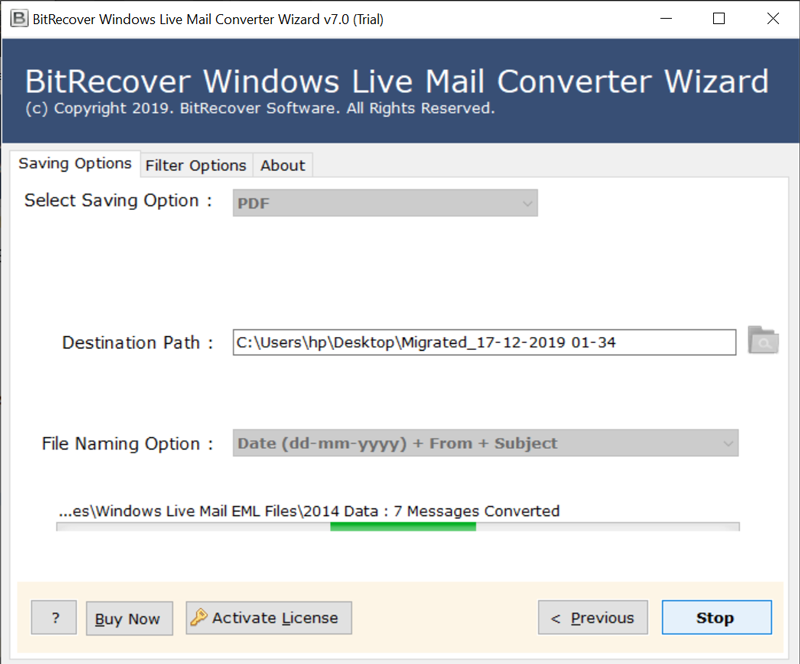Click the BitRecover app icon in title bar

(x=19, y=19)
